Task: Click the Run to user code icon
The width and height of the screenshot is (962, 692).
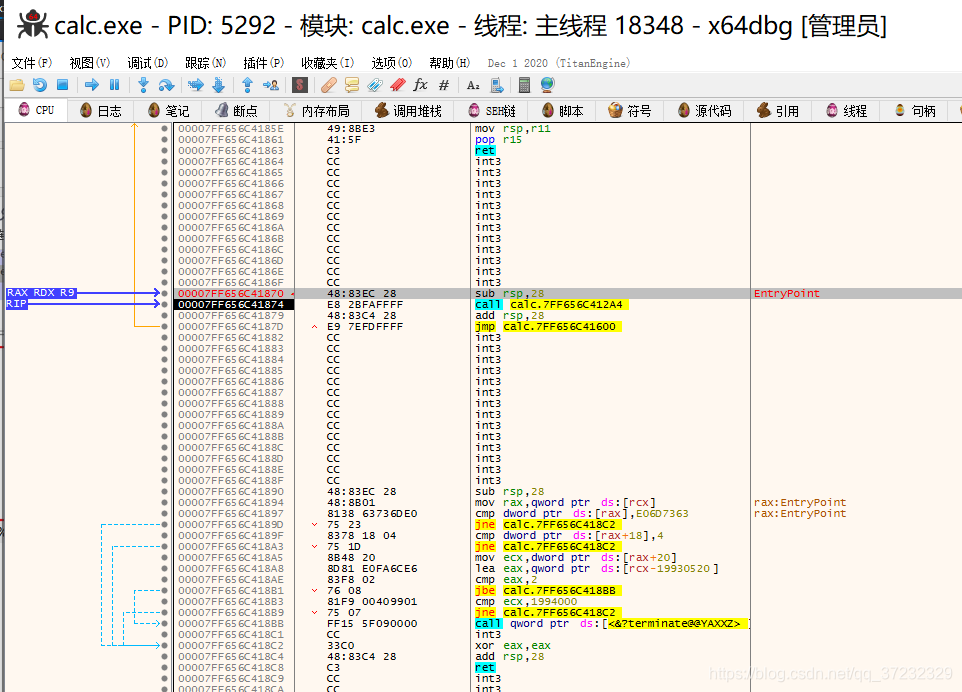Action: (x=271, y=85)
